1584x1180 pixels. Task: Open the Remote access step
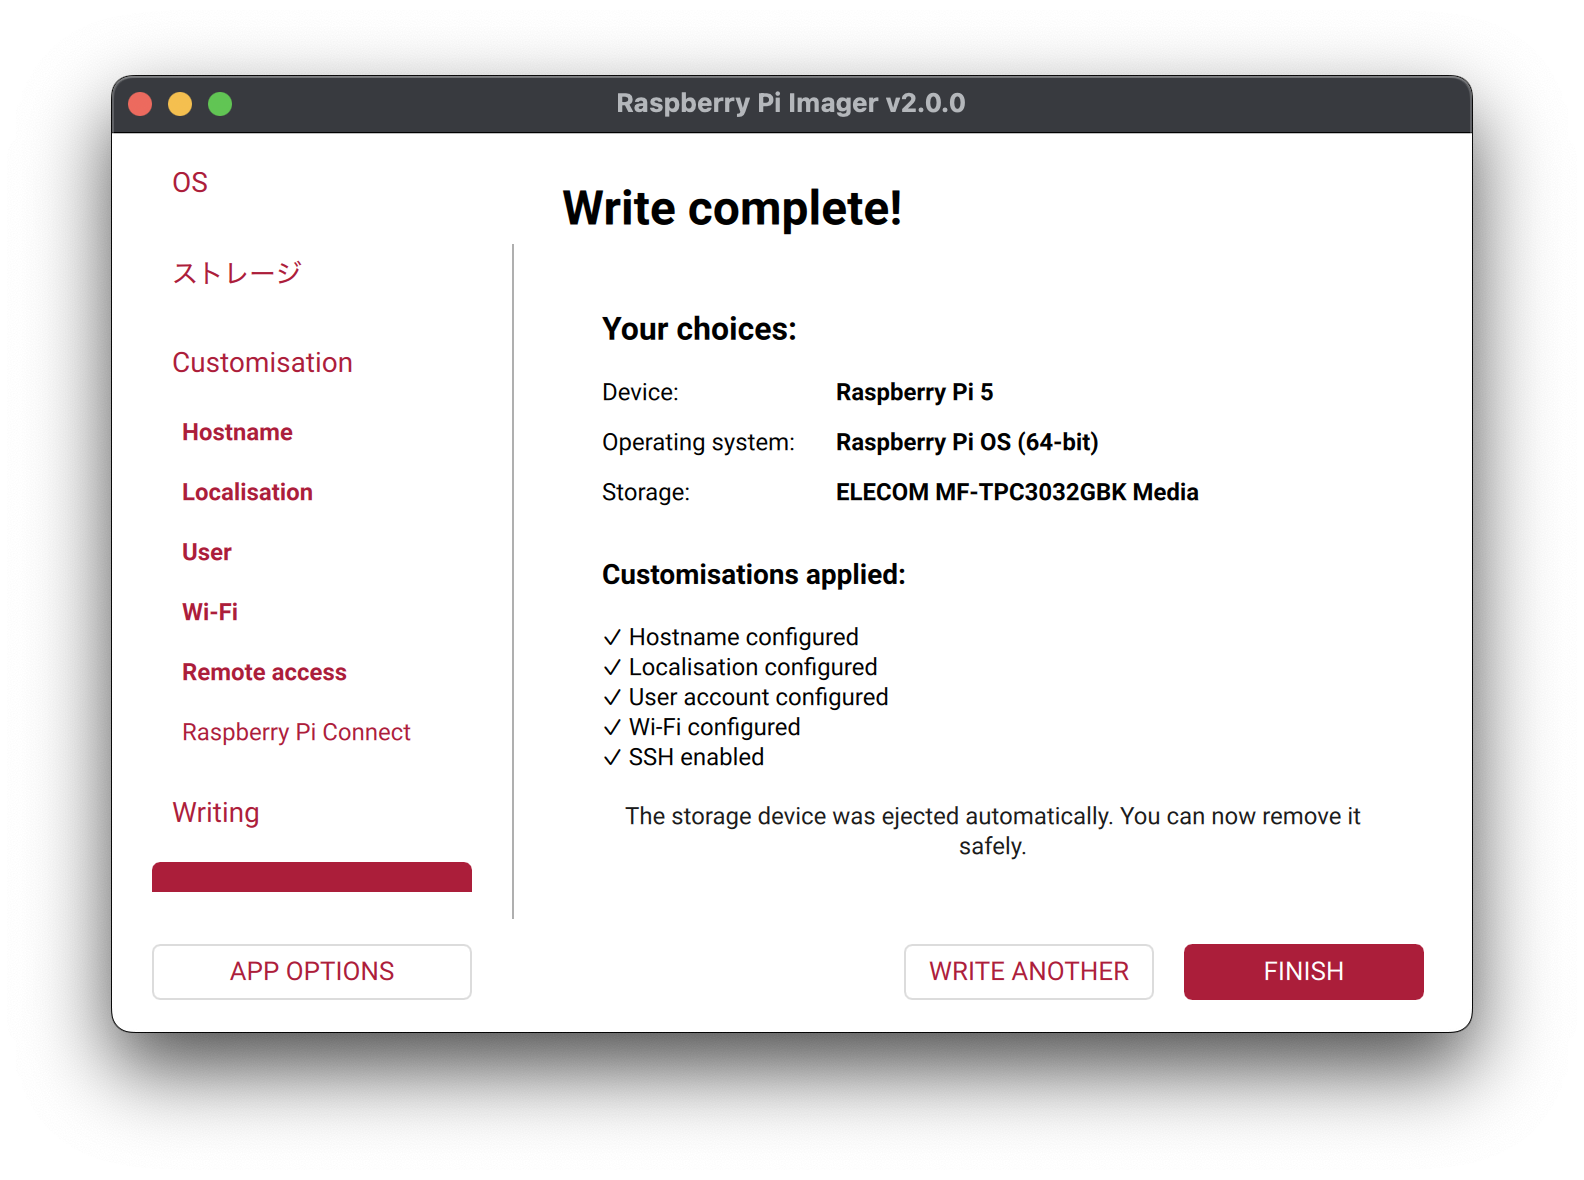(264, 672)
